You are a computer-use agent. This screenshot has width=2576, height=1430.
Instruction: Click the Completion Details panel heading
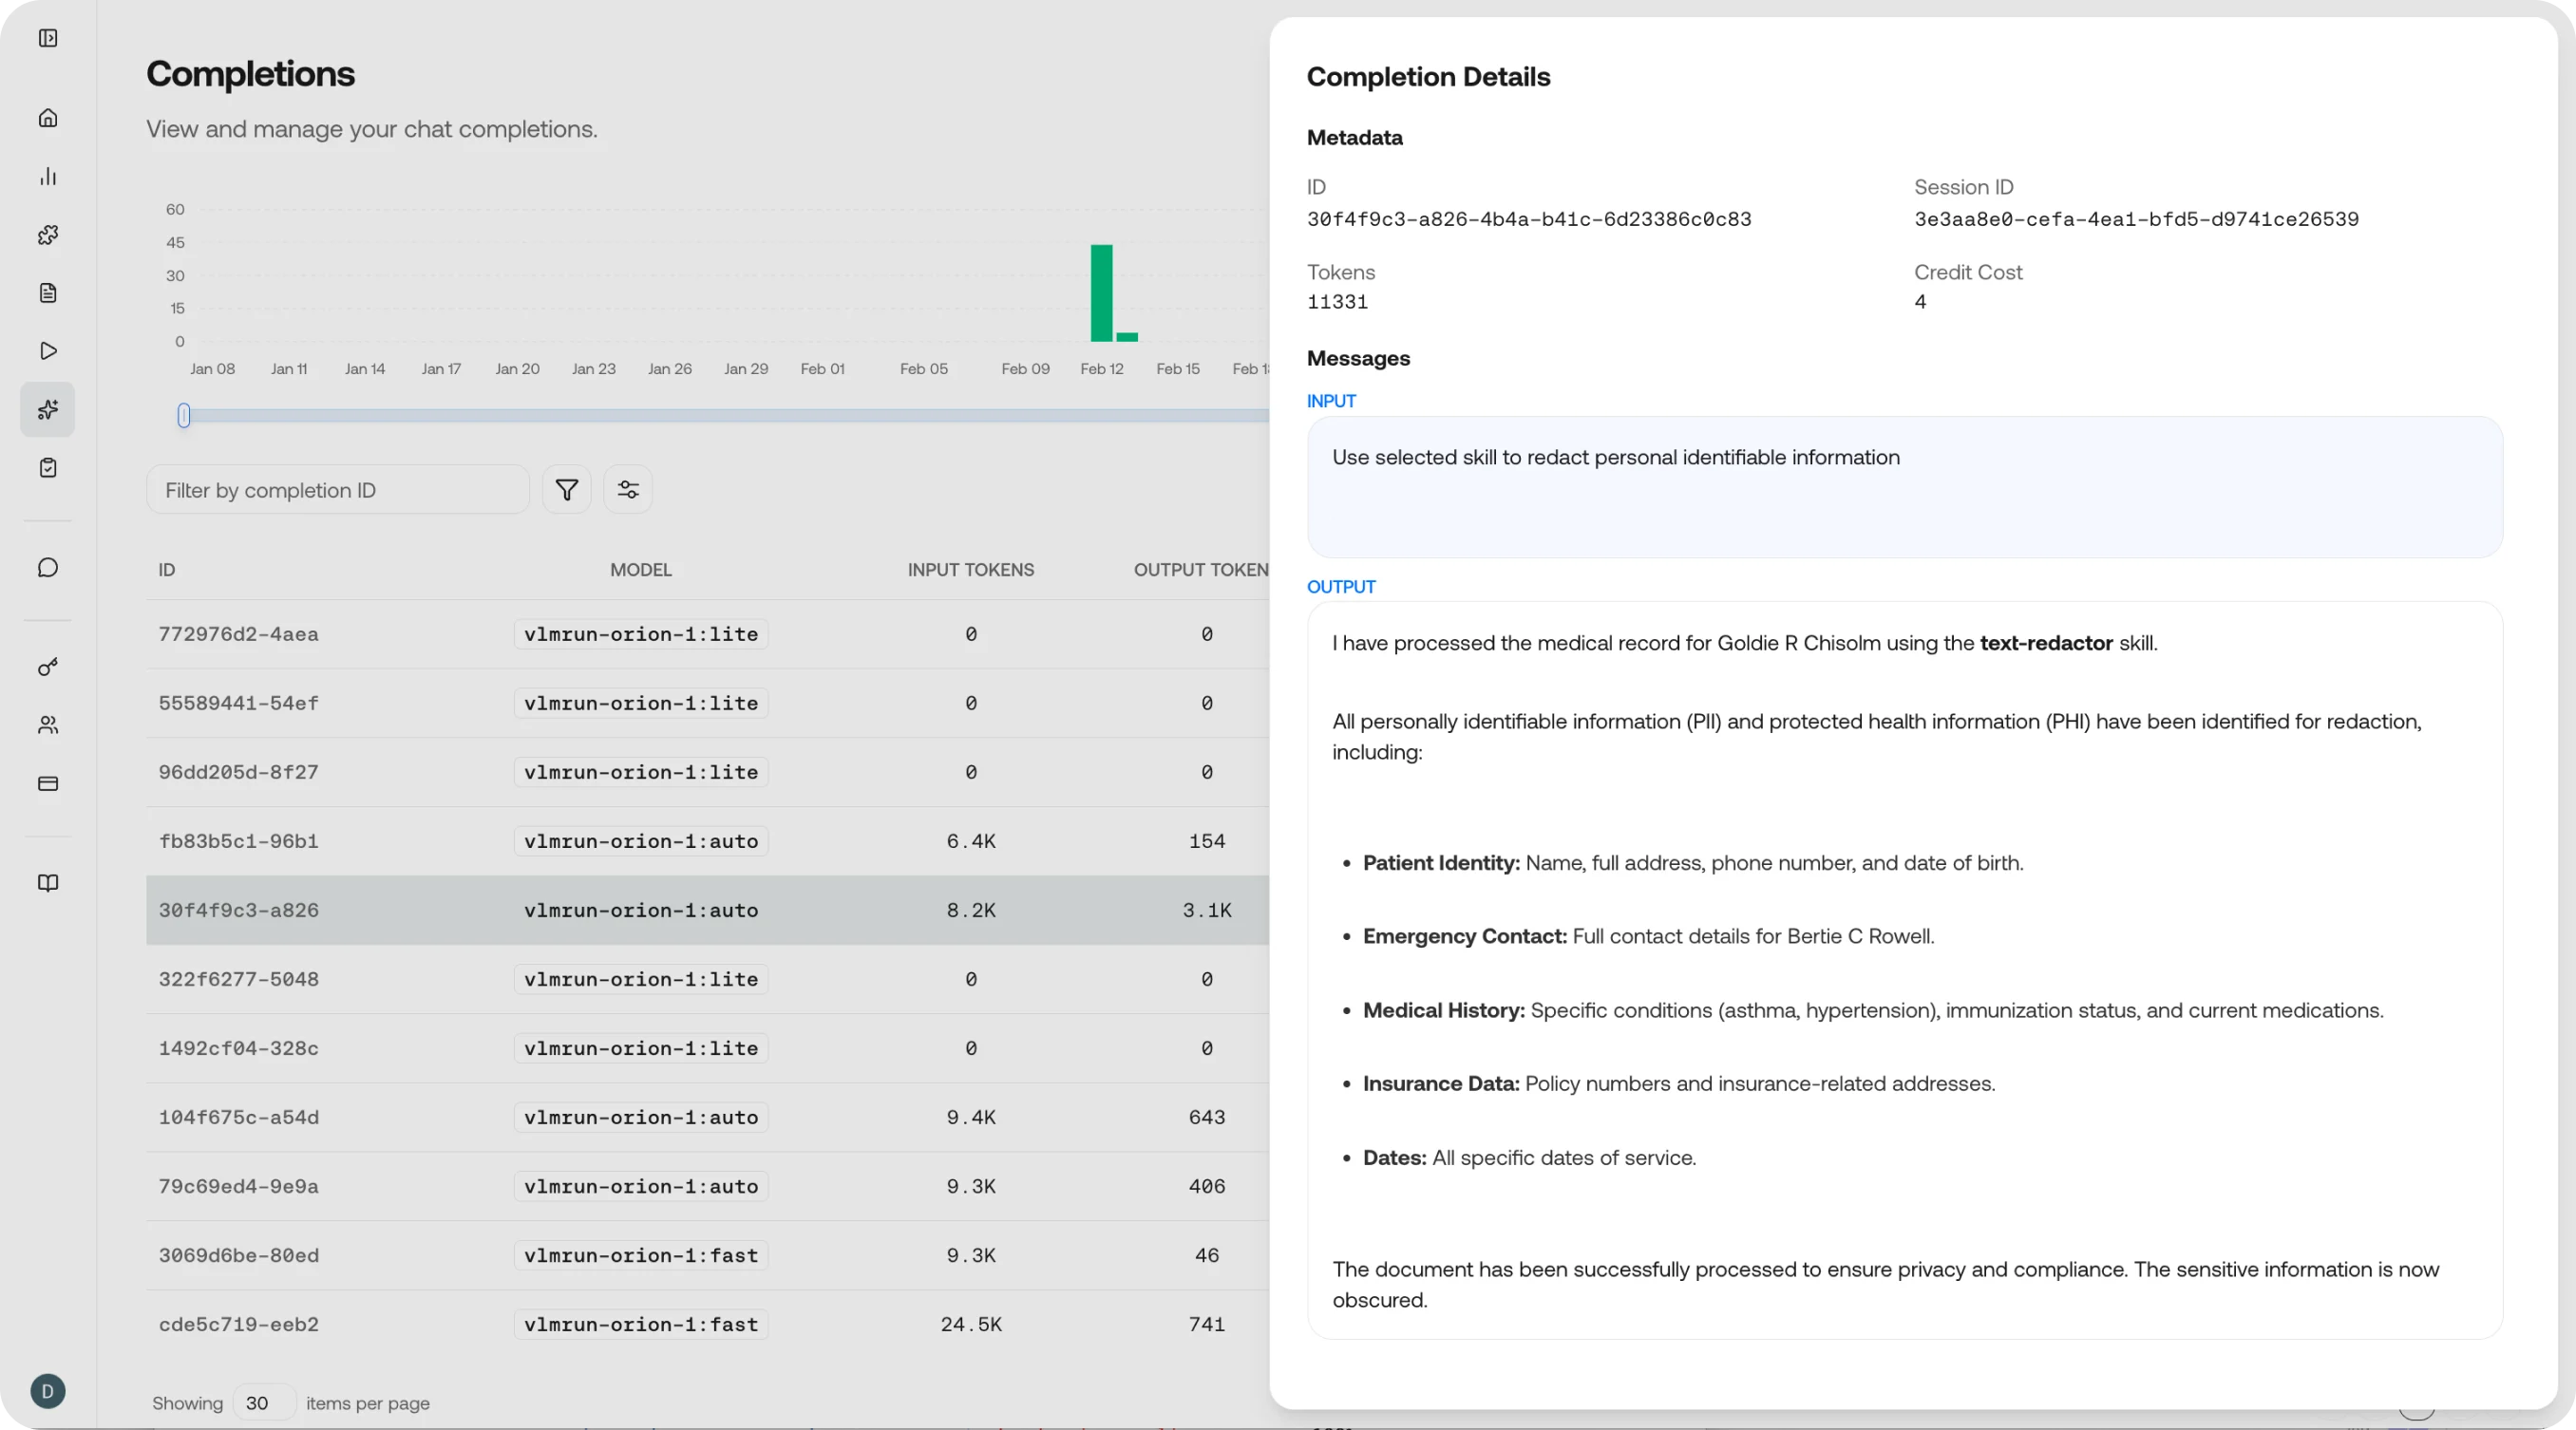[1428, 77]
